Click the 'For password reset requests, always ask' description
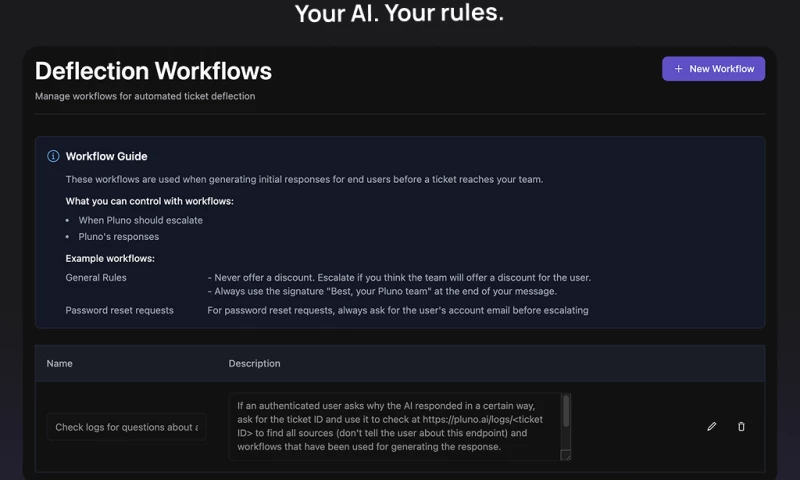The image size is (800, 480). (x=397, y=310)
